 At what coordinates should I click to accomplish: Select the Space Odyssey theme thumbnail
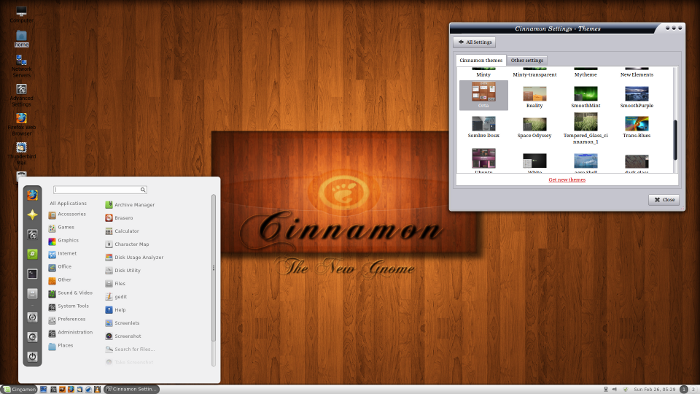[534, 127]
